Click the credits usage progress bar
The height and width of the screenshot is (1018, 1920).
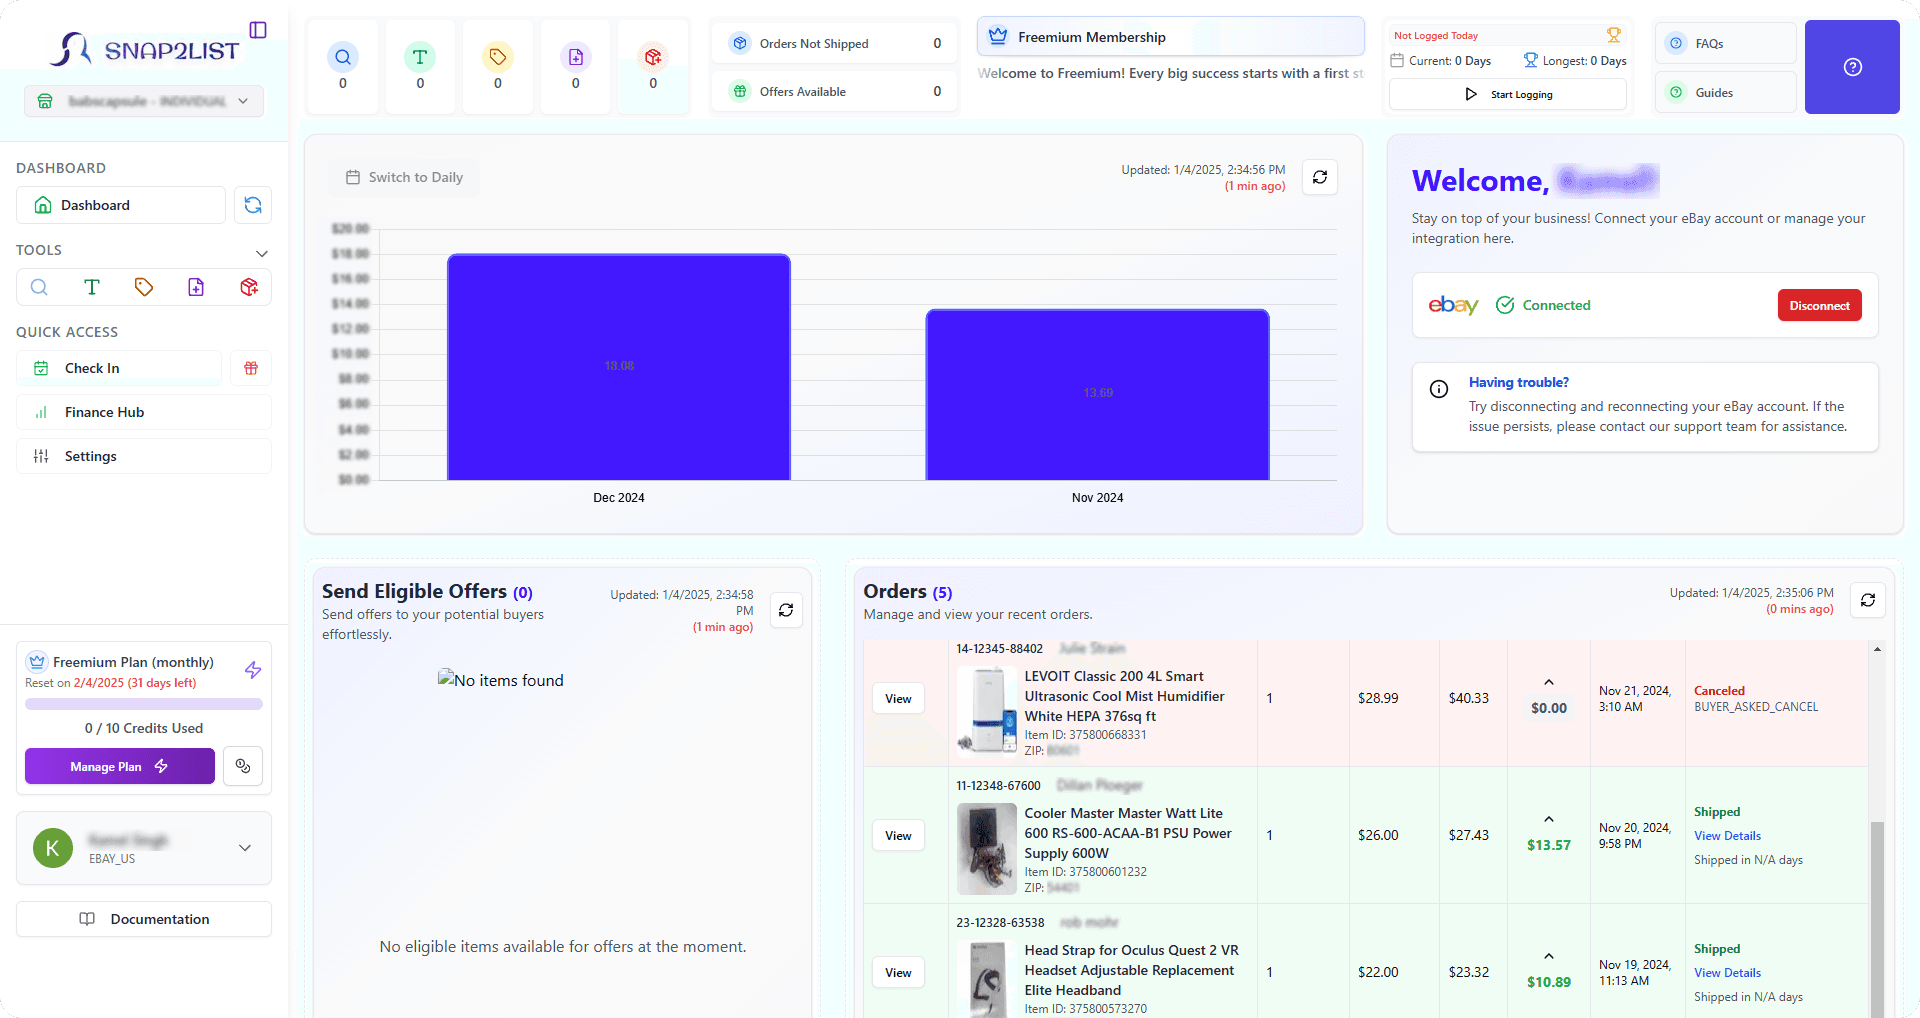point(144,704)
